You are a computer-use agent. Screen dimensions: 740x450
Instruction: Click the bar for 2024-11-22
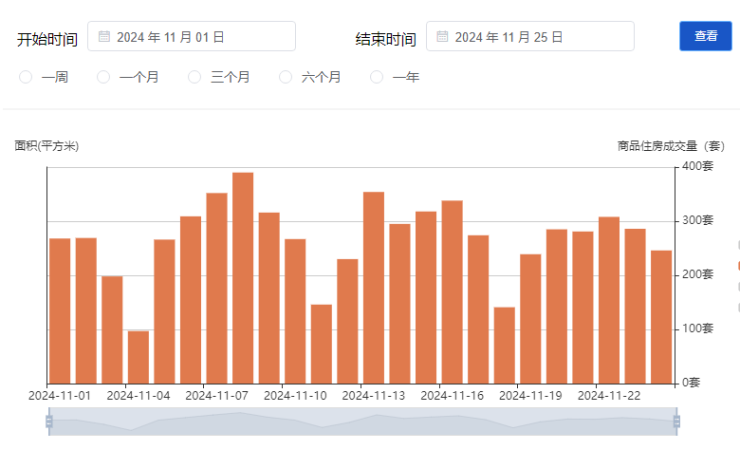pyautogui.click(x=609, y=300)
